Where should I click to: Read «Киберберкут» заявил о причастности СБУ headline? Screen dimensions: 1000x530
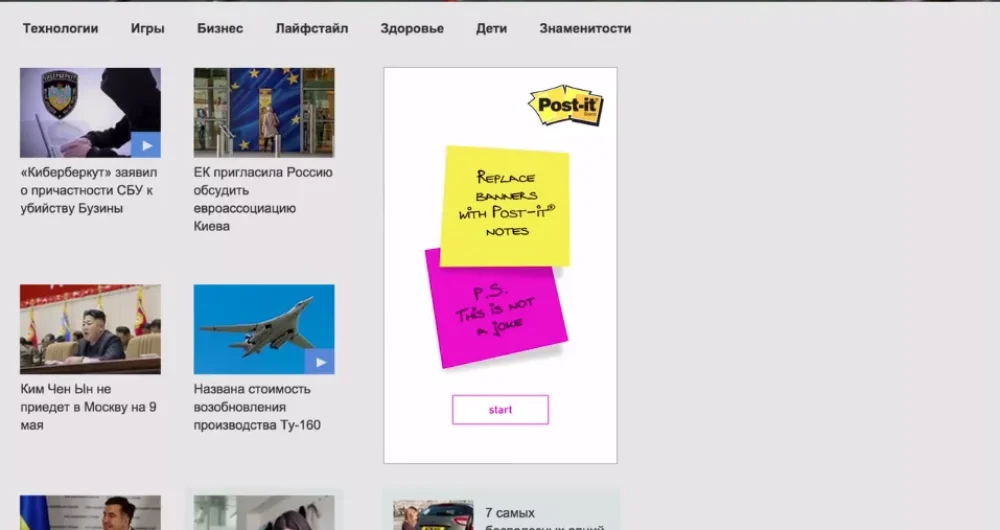click(x=89, y=190)
